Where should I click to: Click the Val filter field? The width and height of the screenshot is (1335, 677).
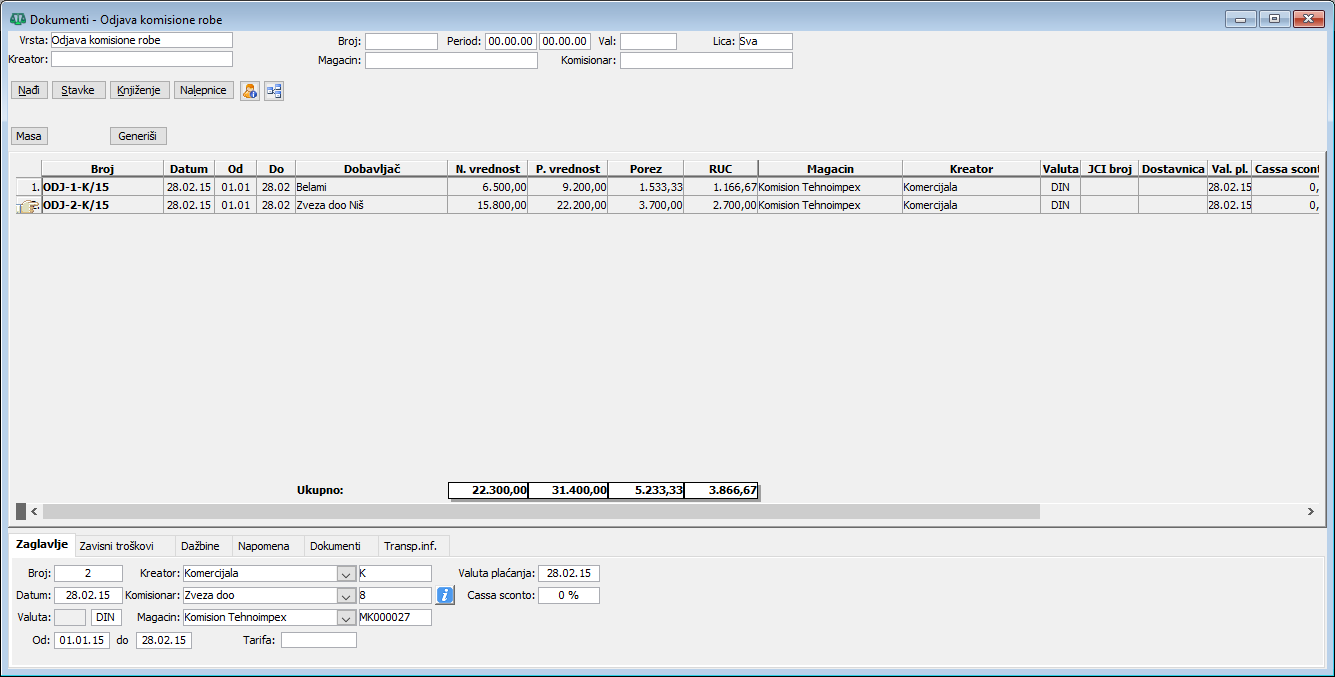[x=648, y=42]
